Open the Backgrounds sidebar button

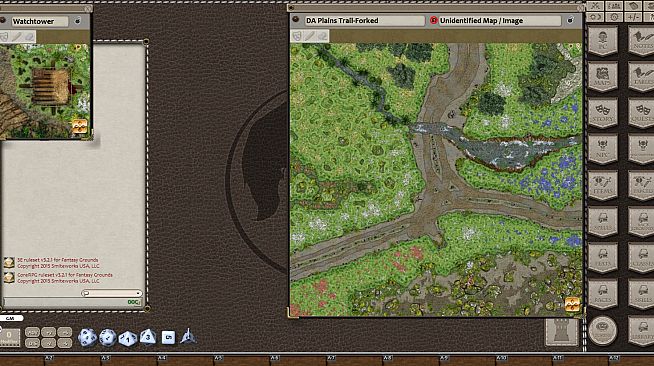click(641, 222)
